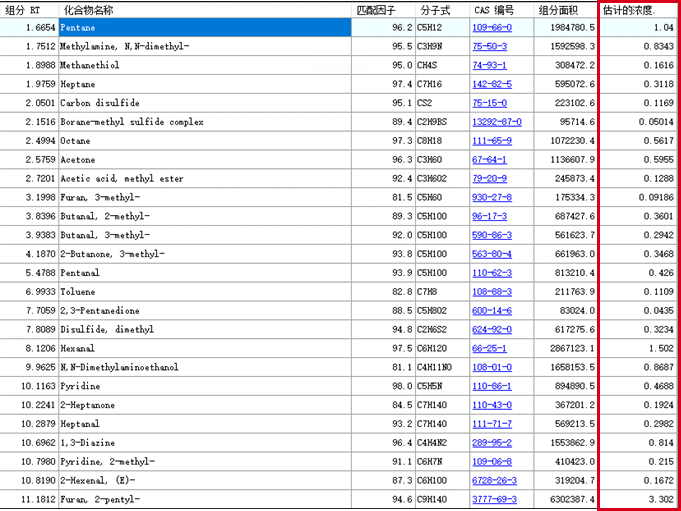Select the 1,3-Diazine compound name
681x511 pixels.
click(87, 443)
